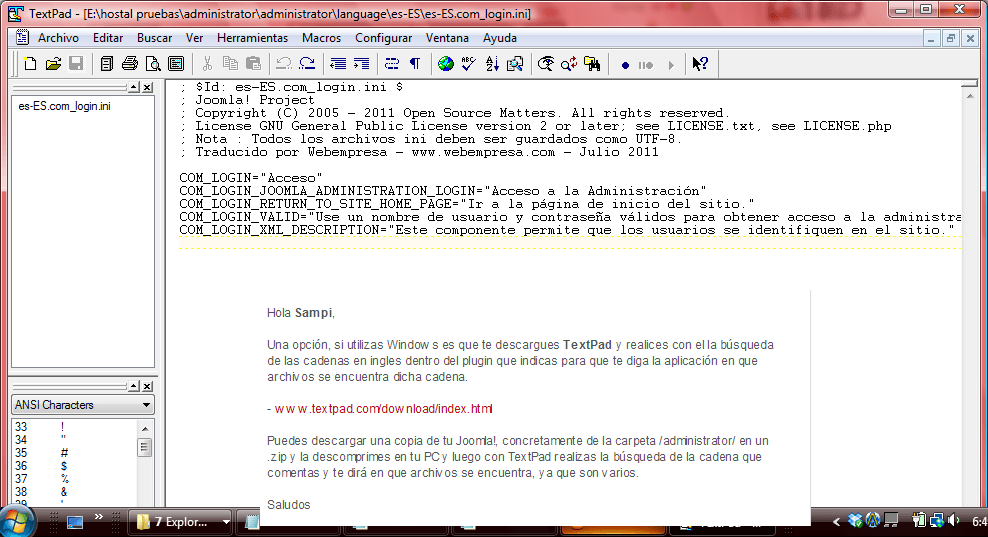Select es-ES.com_login.ini in the document list
The width and height of the screenshot is (988, 537).
pos(64,106)
